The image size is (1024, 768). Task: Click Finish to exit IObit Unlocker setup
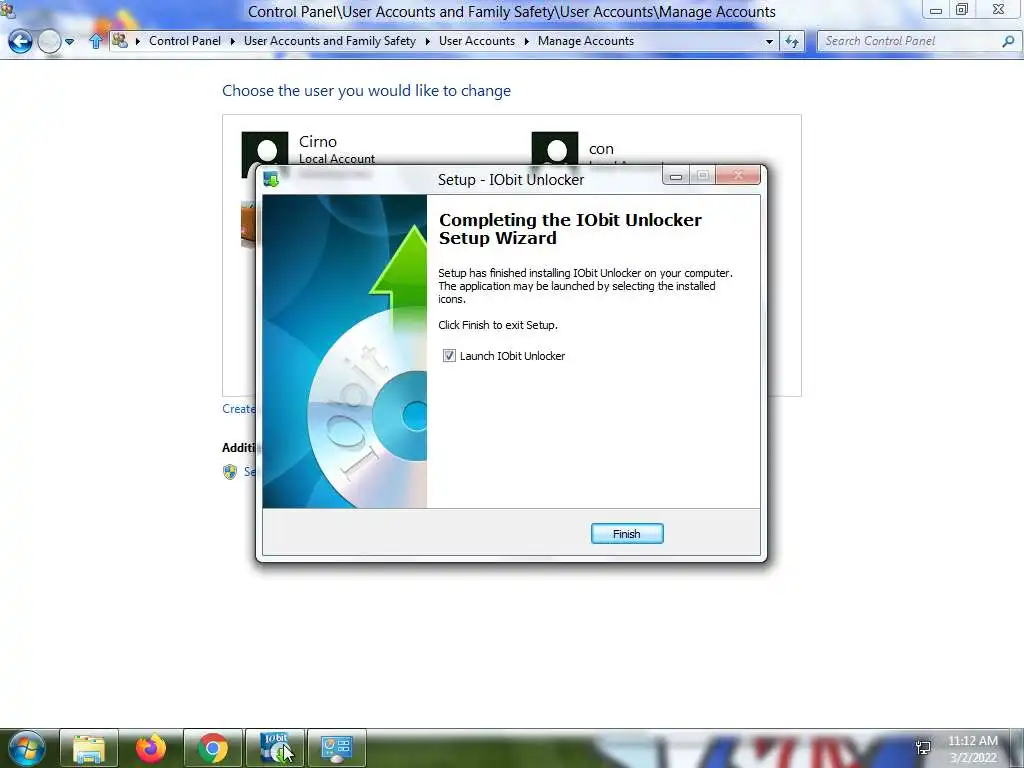[x=627, y=534]
